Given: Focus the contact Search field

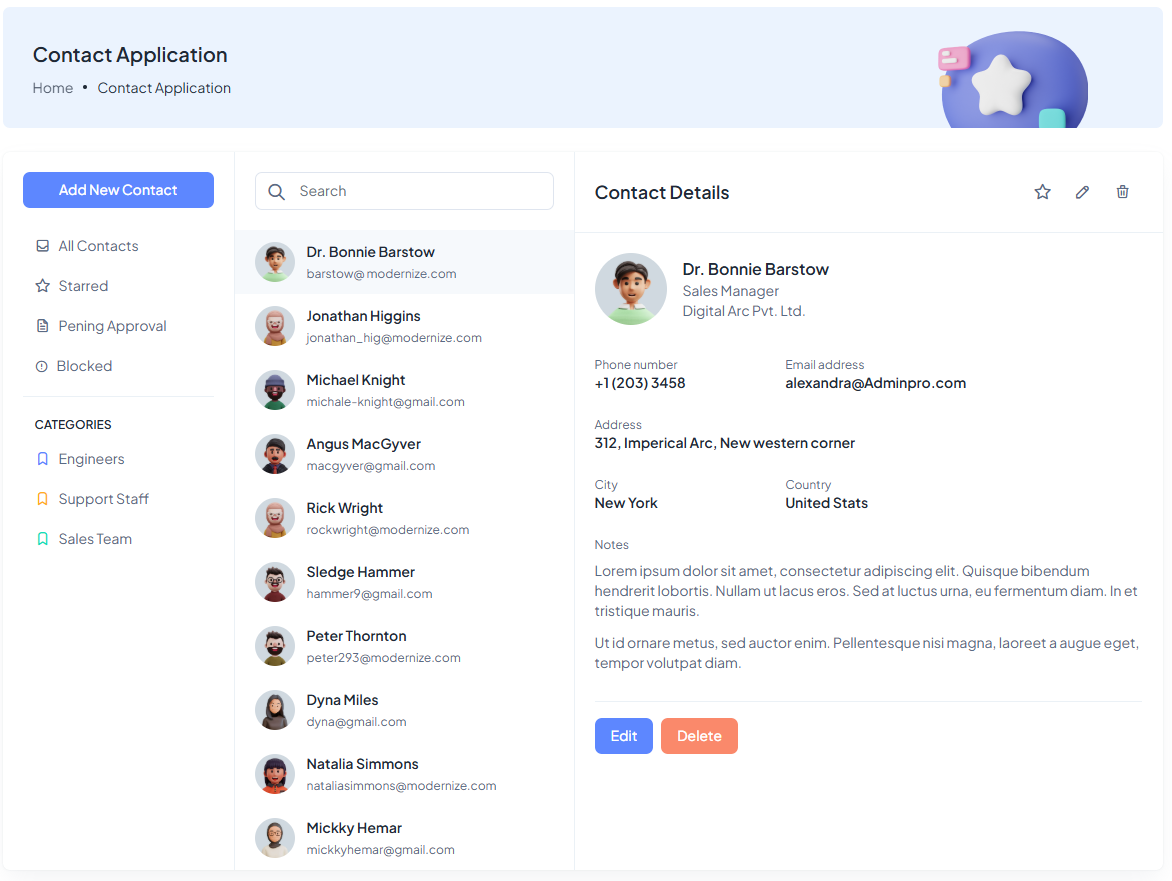Looking at the screenshot, I should coord(420,191).
